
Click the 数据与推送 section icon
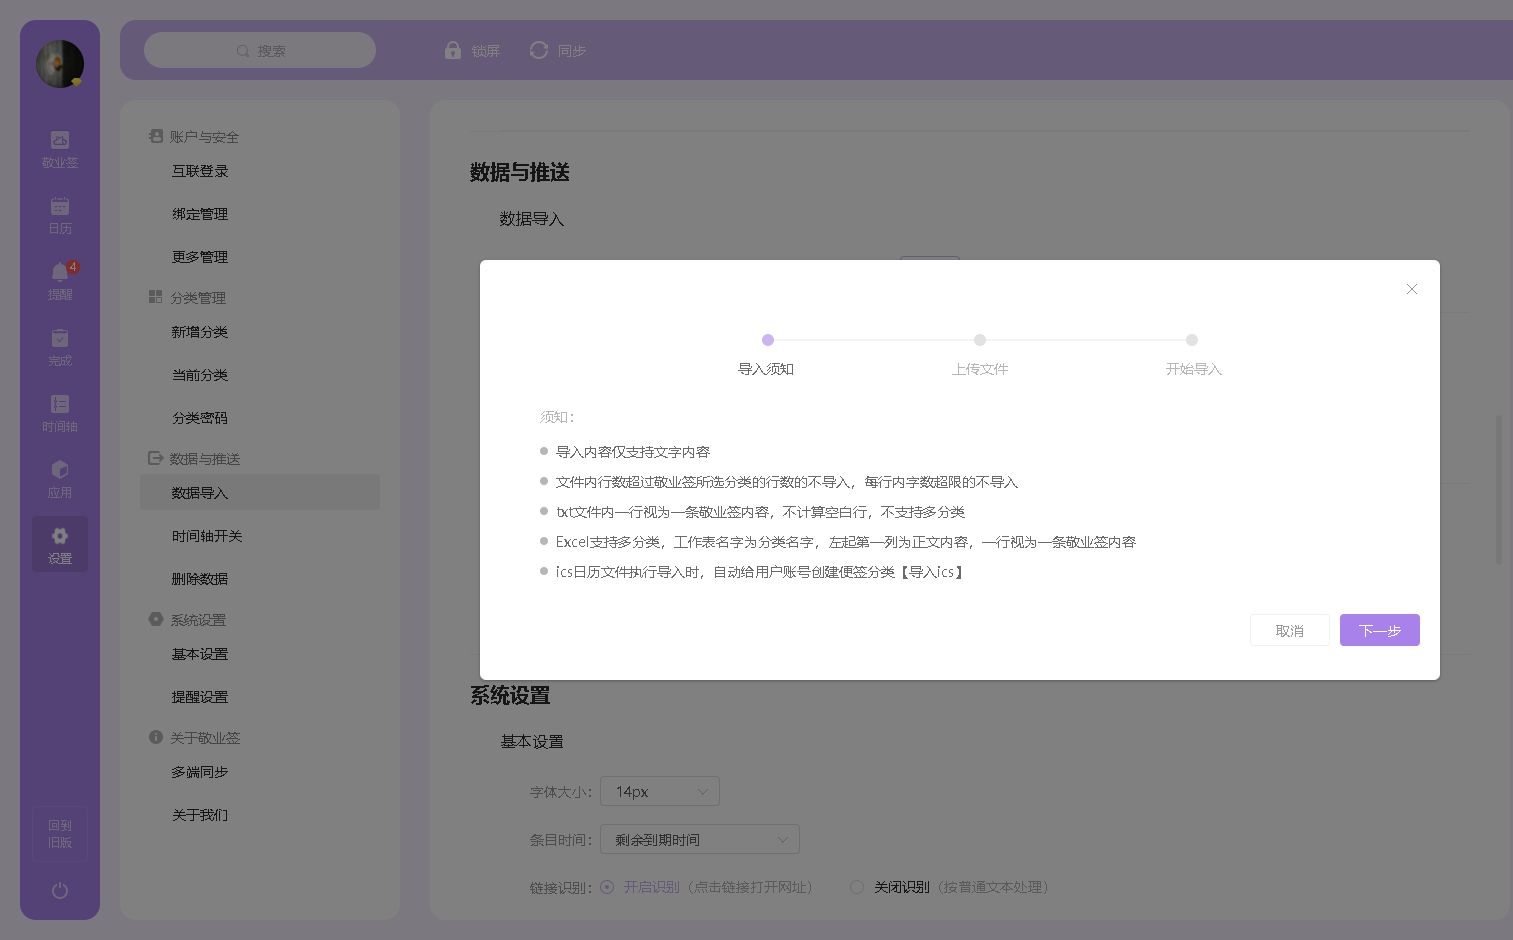156,458
